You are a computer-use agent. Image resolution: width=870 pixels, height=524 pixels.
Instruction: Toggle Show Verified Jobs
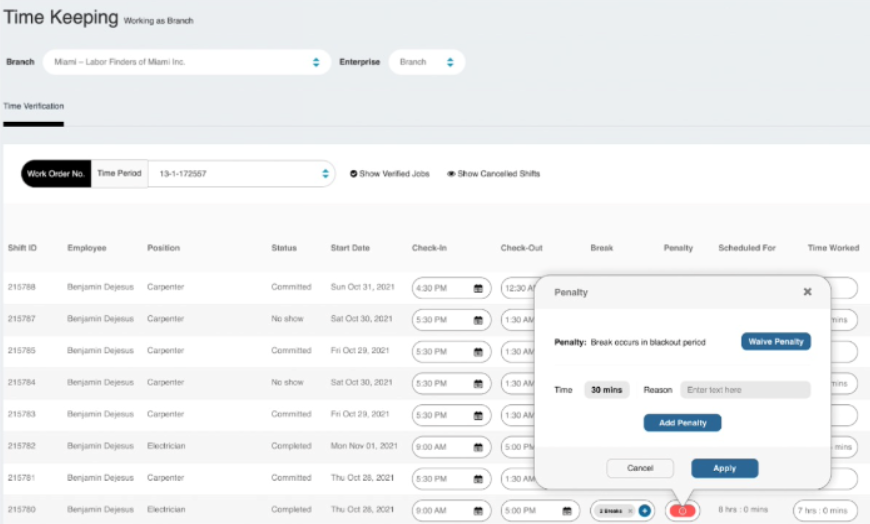coord(390,174)
